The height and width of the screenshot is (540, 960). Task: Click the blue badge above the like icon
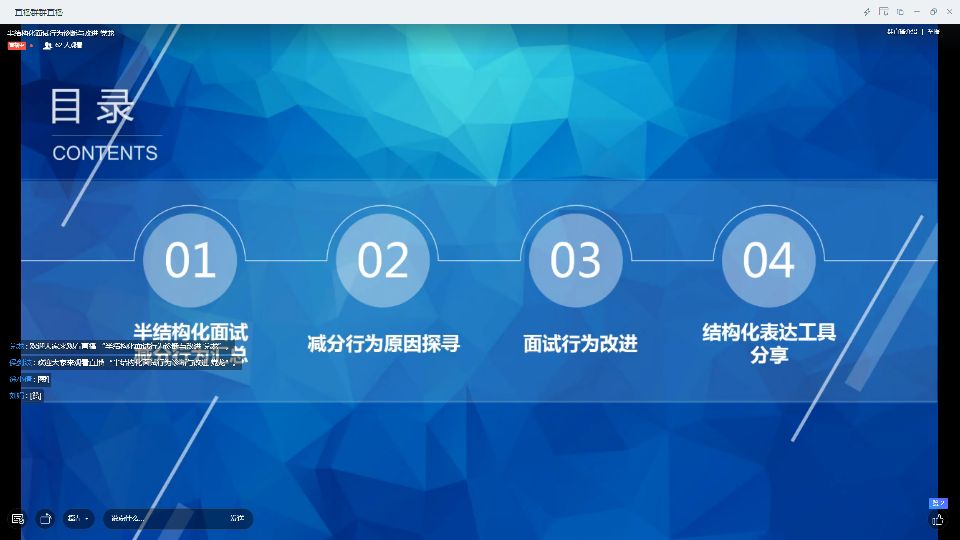[938, 503]
